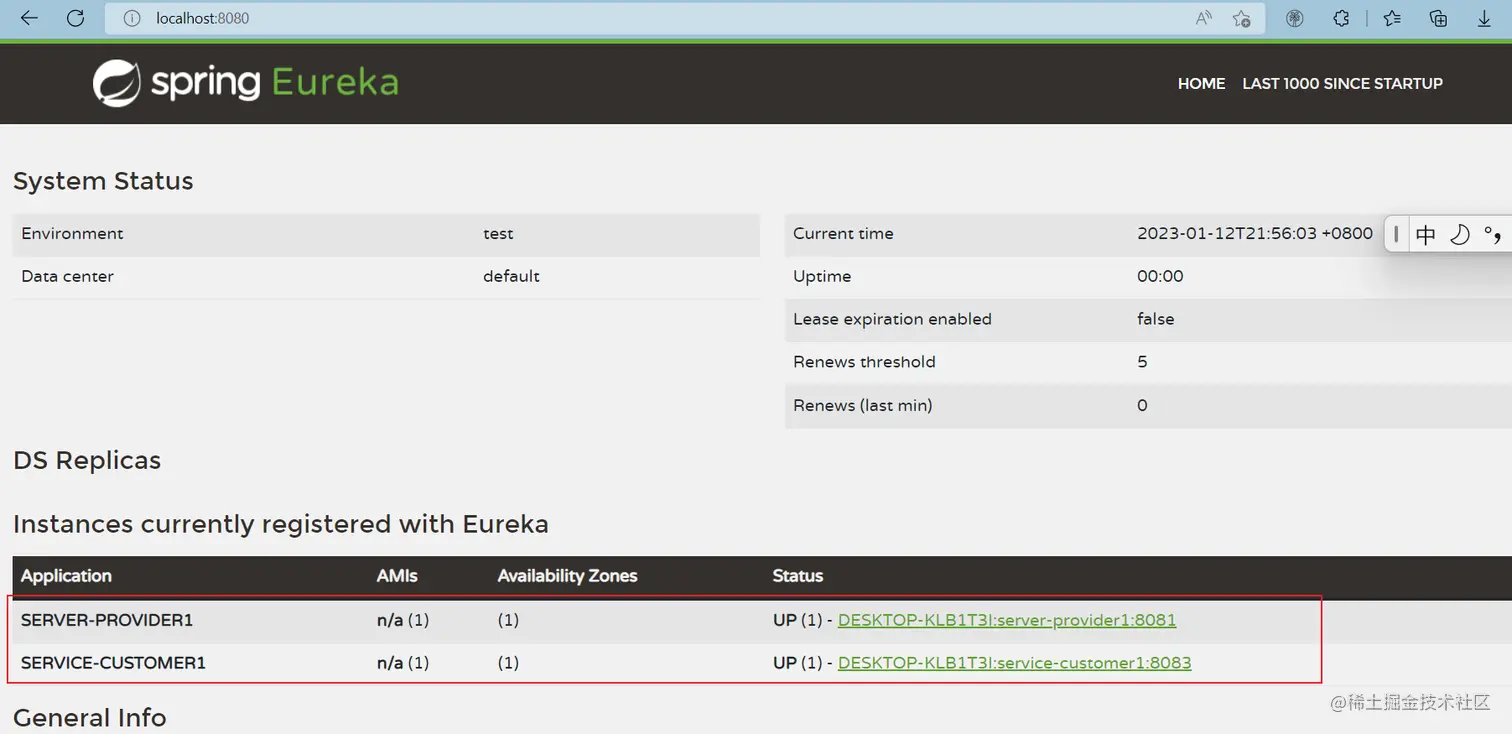Viewport: 1512px width, 734px height.
Task: Click the Availability Zones column header
Action: (x=567, y=576)
